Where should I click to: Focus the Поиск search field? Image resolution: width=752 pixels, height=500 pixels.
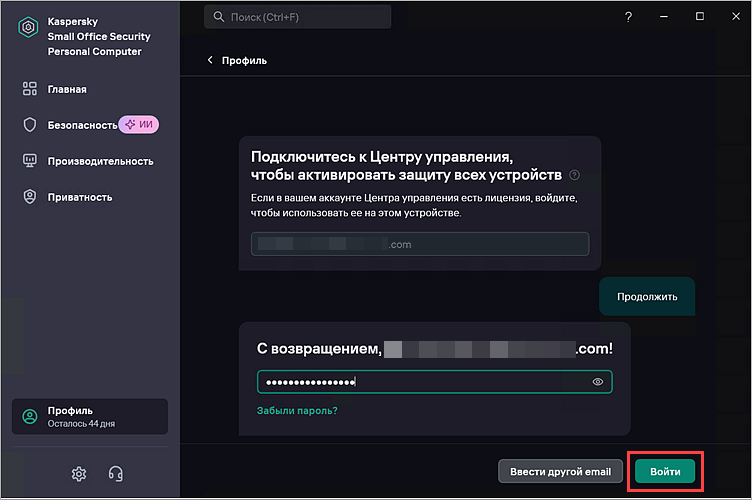coord(297,17)
